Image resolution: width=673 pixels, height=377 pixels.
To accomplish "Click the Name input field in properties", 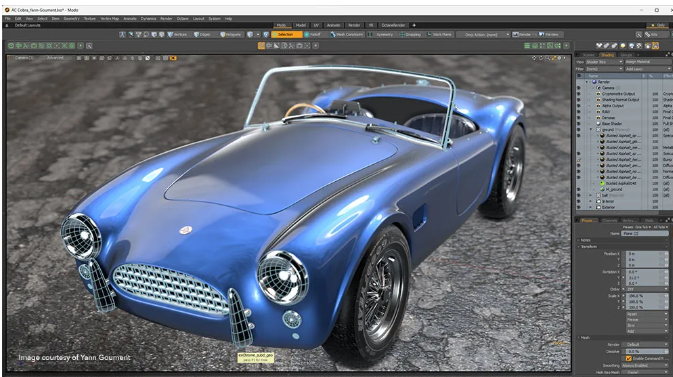I will (645, 234).
